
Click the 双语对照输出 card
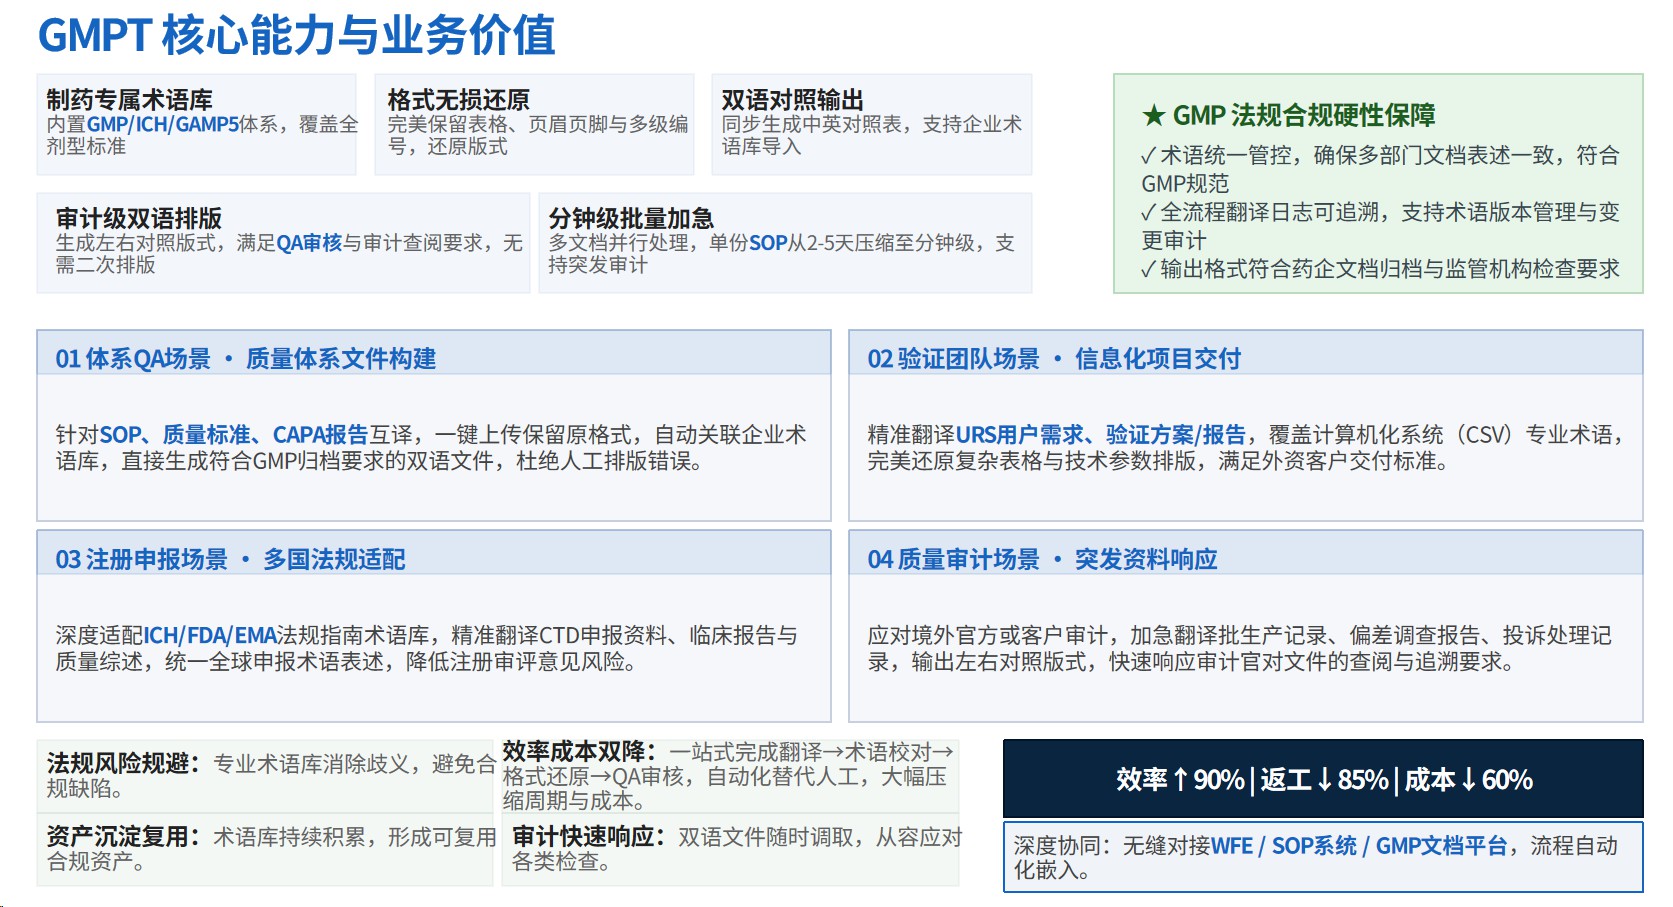pyautogui.click(x=872, y=125)
